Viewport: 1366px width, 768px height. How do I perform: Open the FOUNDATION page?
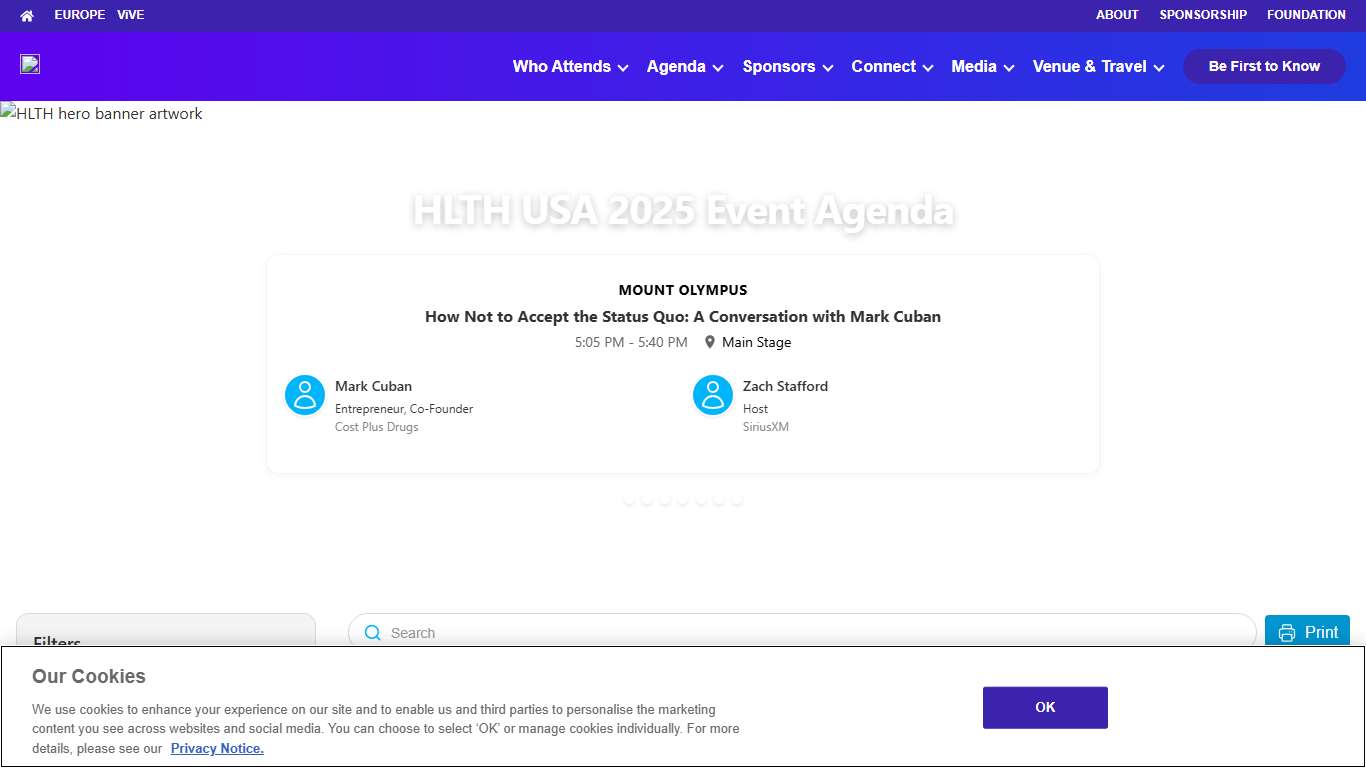click(x=1306, y=15)
